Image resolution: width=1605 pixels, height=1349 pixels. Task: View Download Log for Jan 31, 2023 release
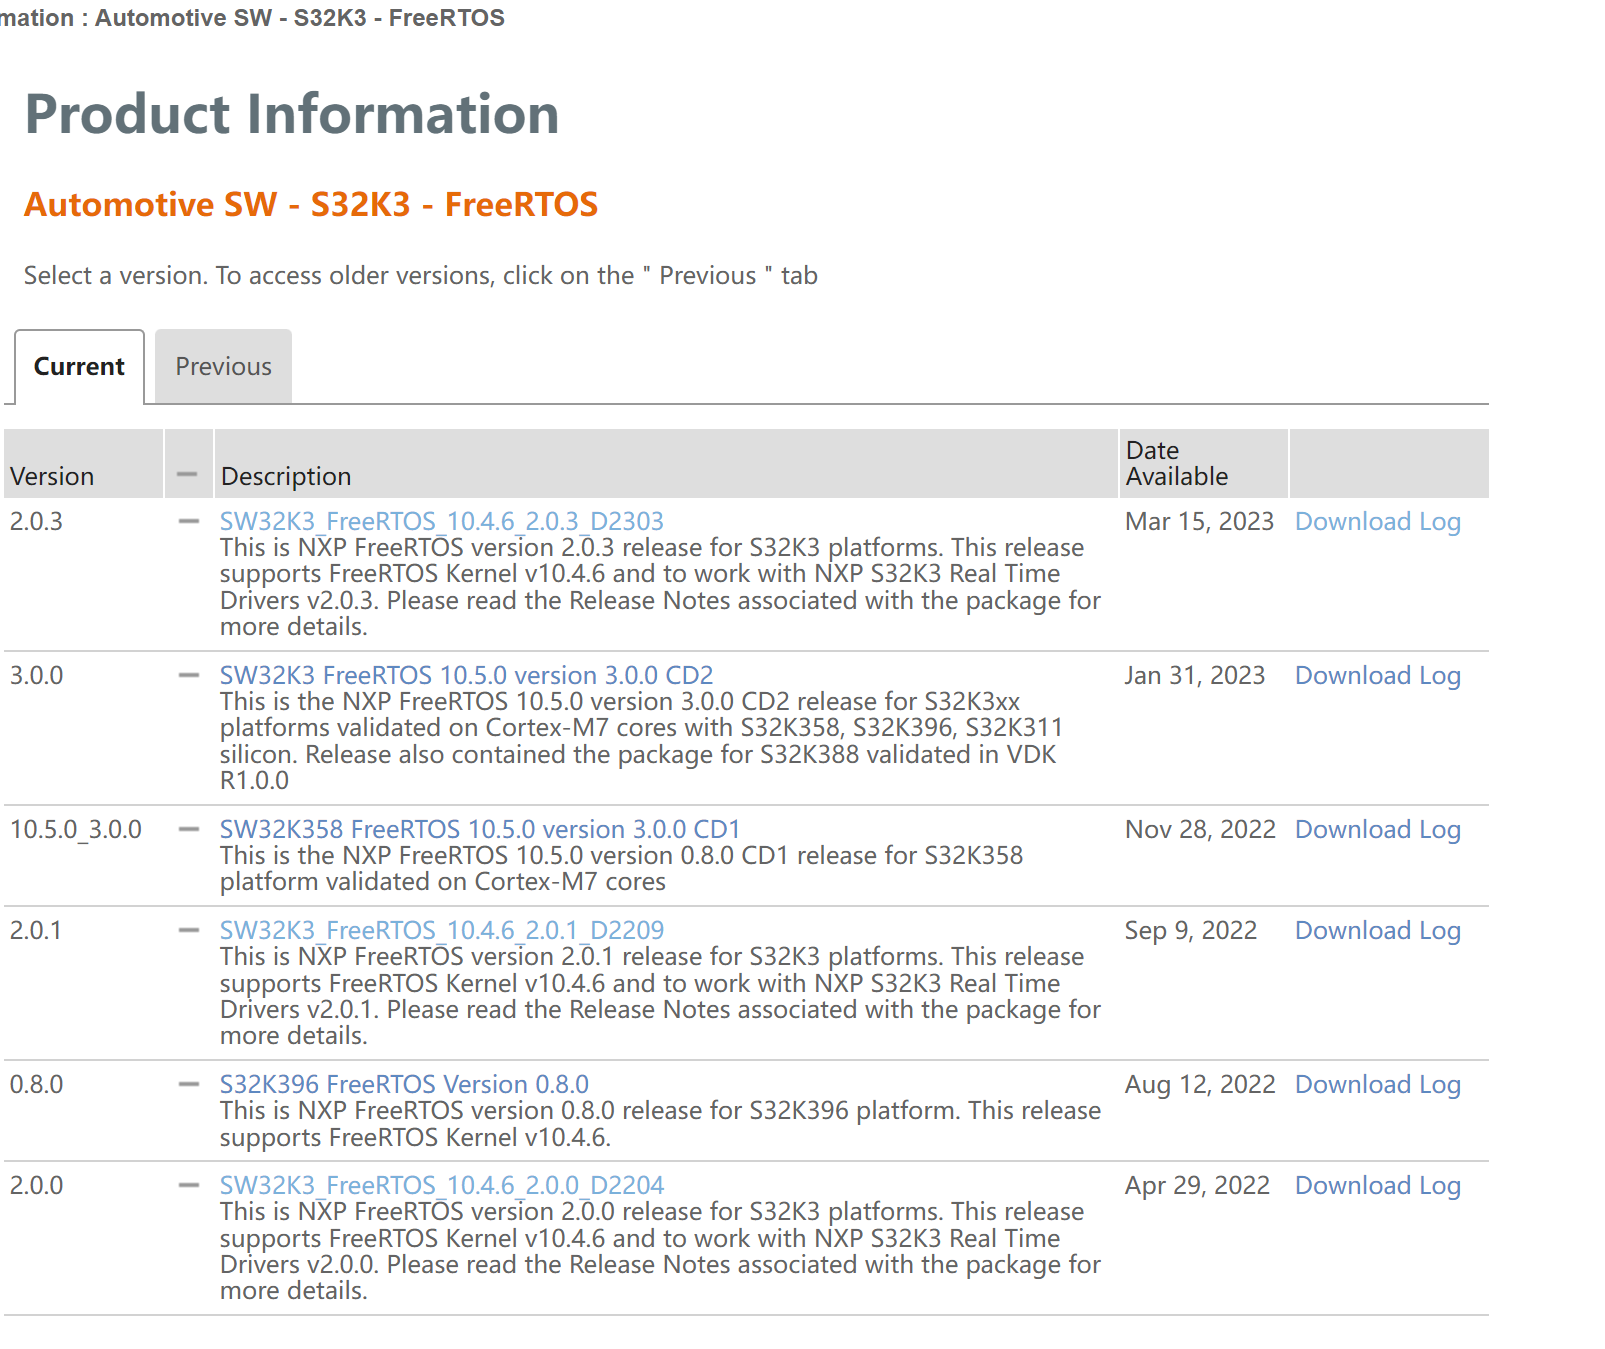(x=1377, y=675)
